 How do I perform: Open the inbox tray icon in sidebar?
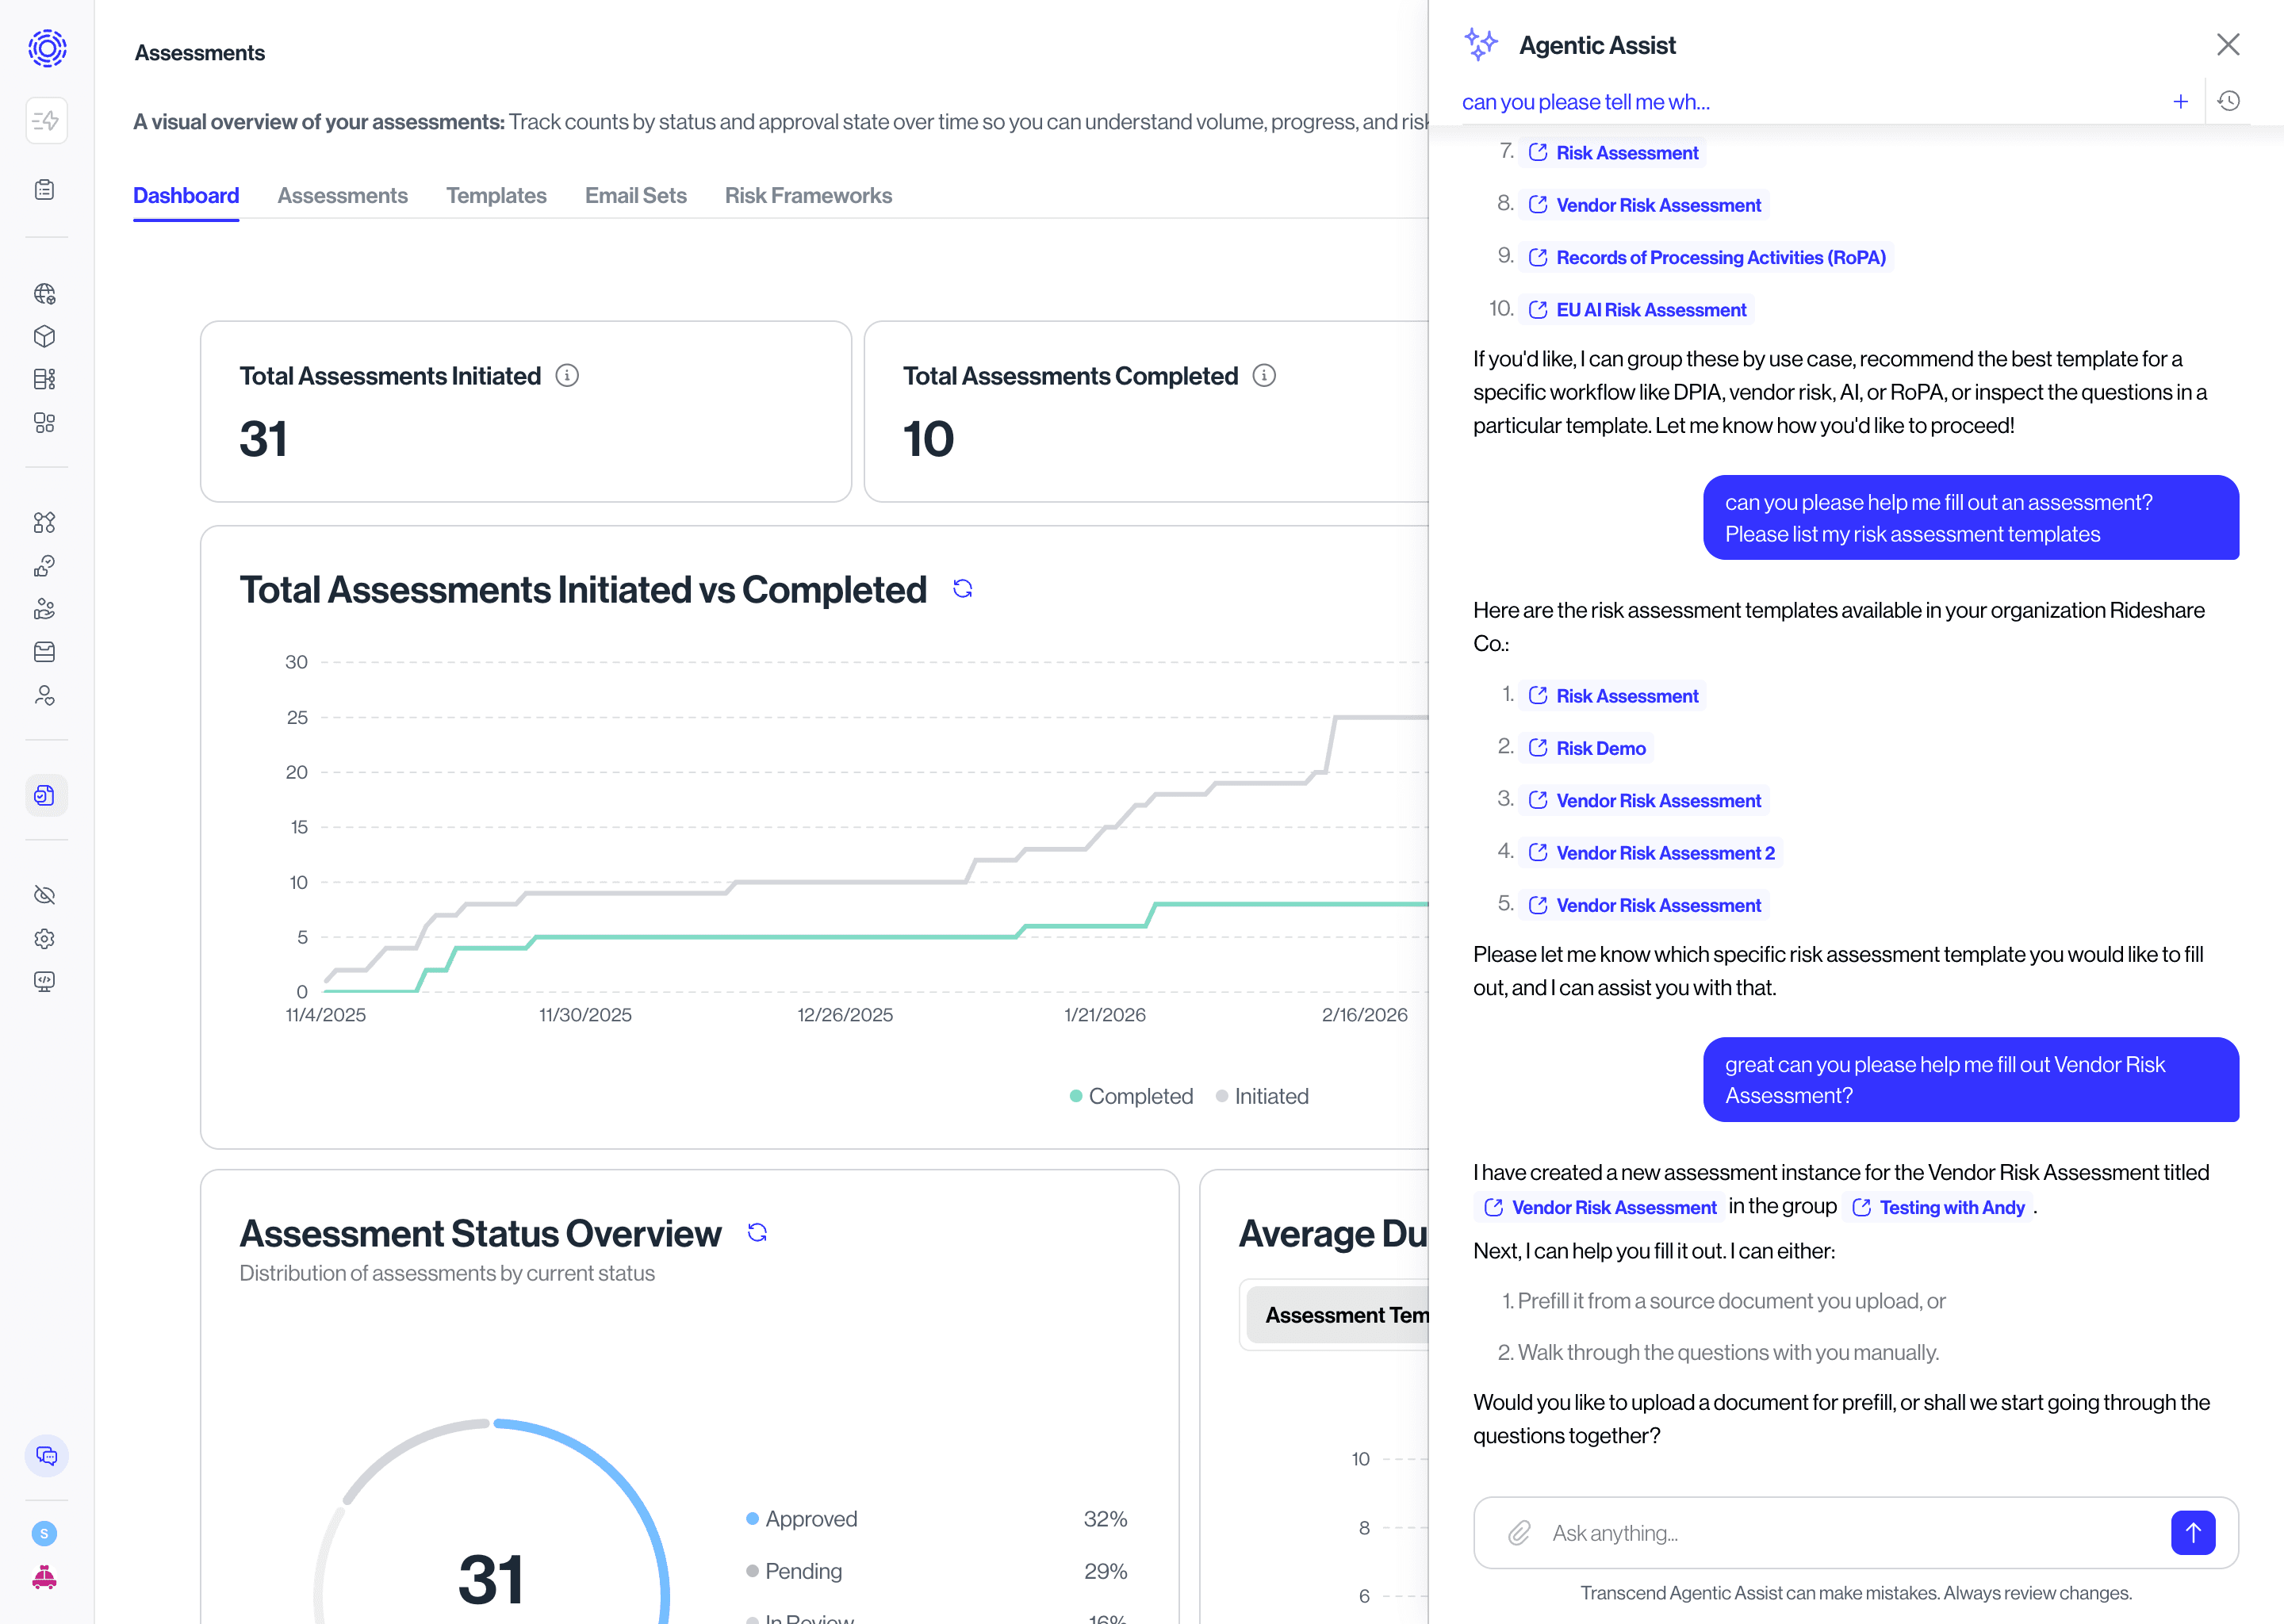point(45,652)
